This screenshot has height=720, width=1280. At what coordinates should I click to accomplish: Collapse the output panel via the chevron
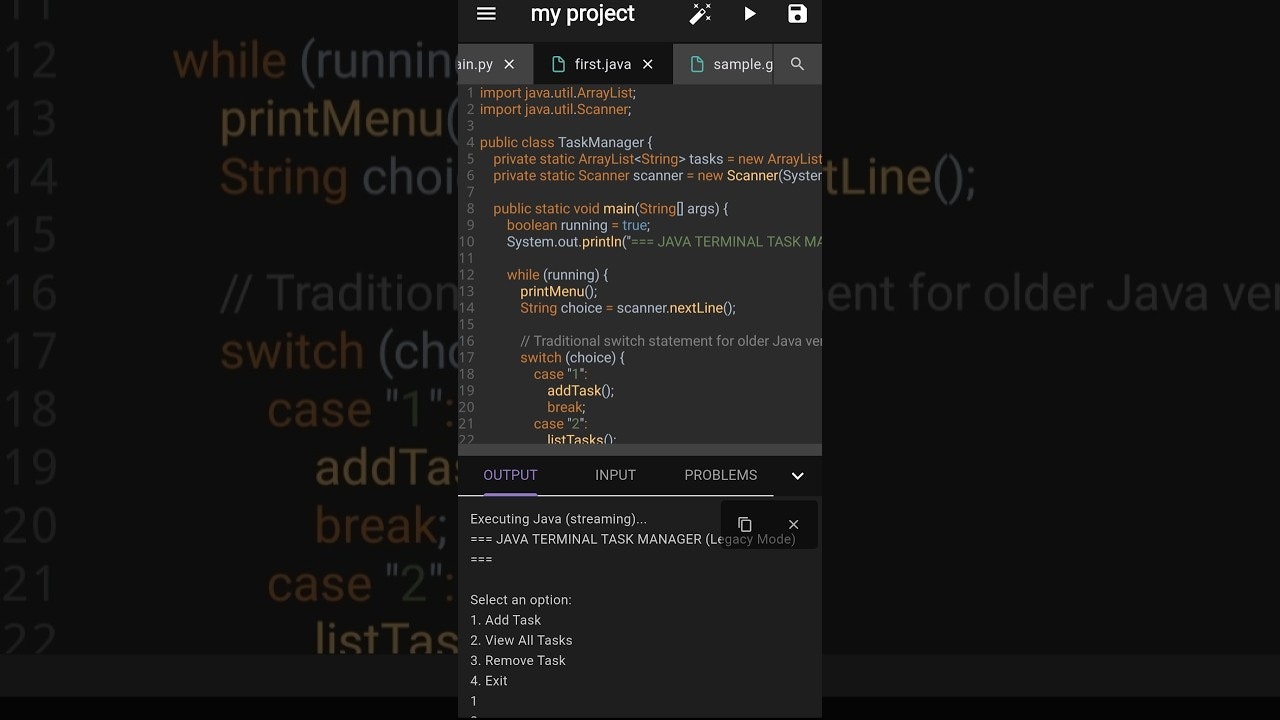click(797, 476)
